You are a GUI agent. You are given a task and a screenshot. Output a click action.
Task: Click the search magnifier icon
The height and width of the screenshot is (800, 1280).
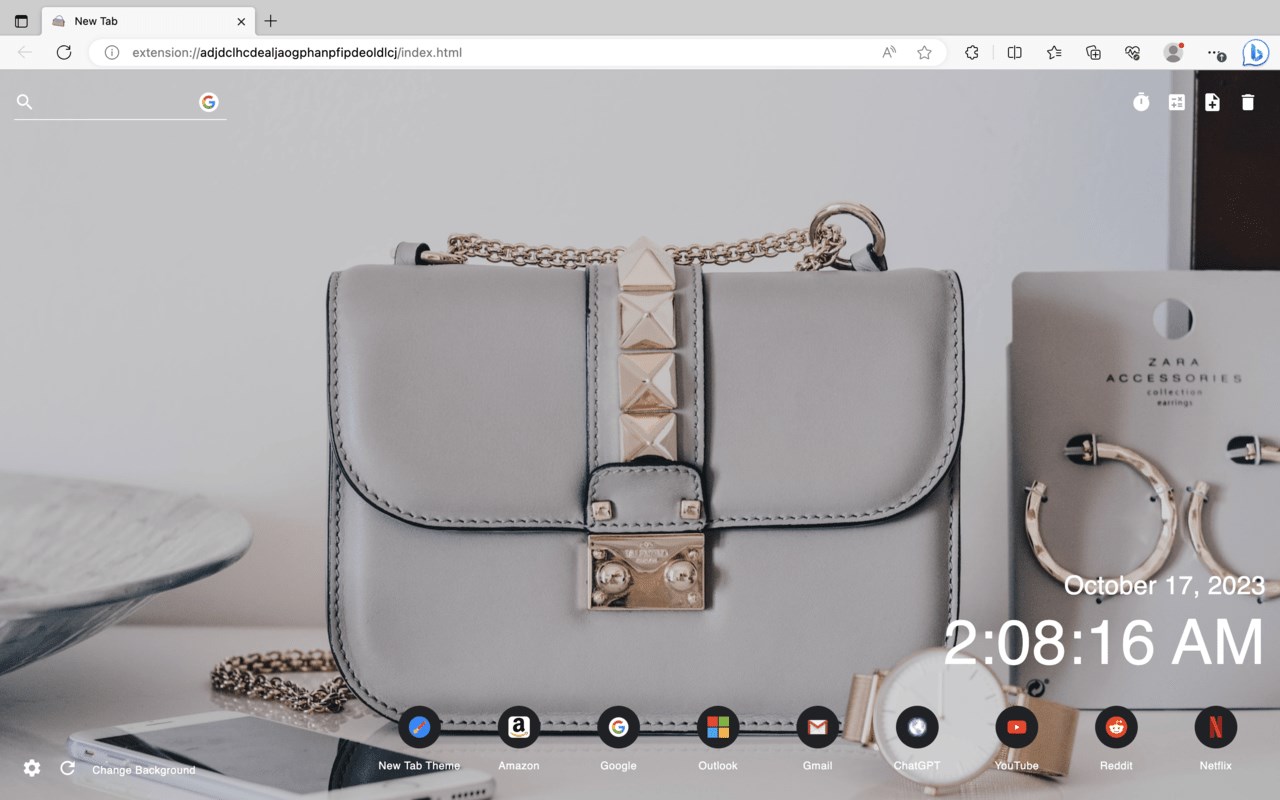click(x=25, y=102)
